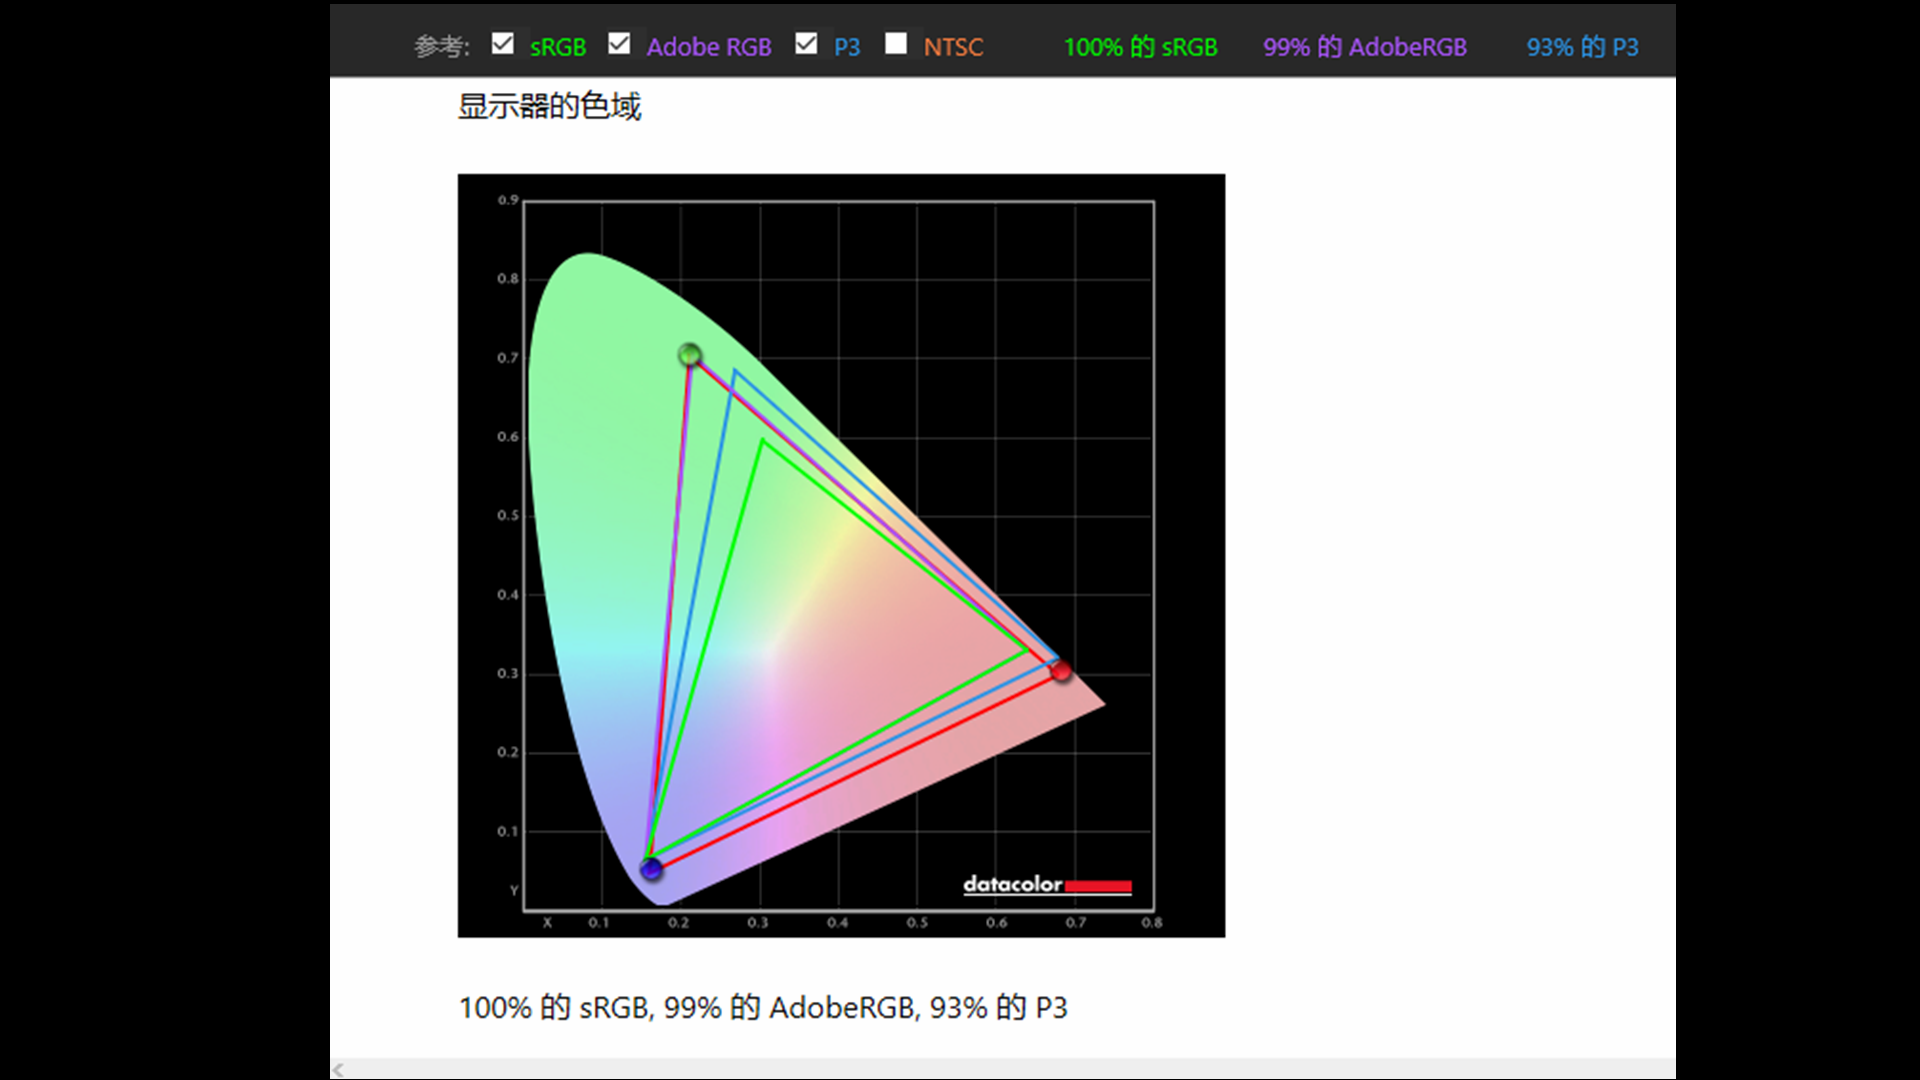Viewport: 1920px width, 1080px height.
Task: Disable the P3 reference checkbox
Action: coord(806,44)
